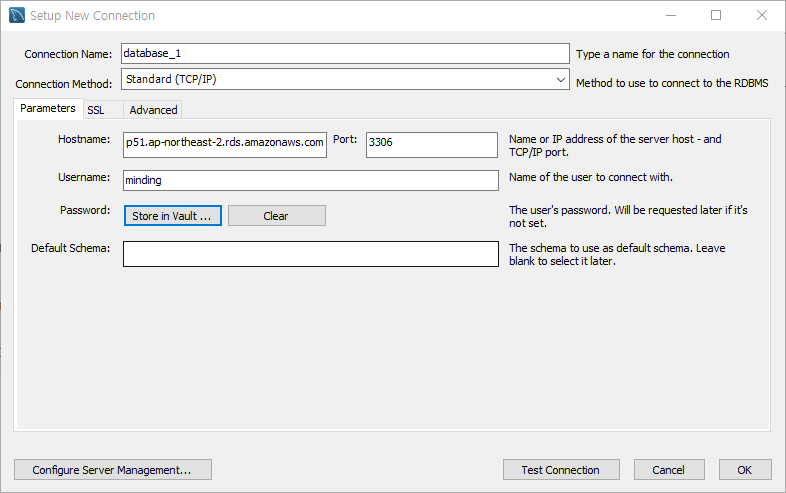Minimize the Setup New Connection window
Viewport: 786px width, 493px height.
coord(671,16)
